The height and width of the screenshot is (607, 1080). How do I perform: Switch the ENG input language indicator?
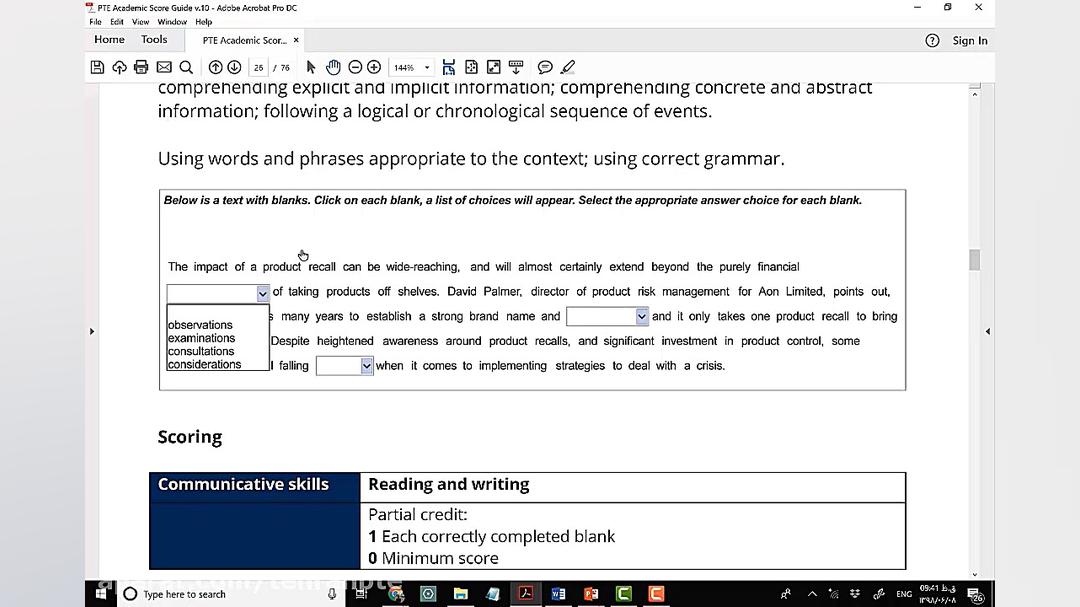click(x=904, y=594)
